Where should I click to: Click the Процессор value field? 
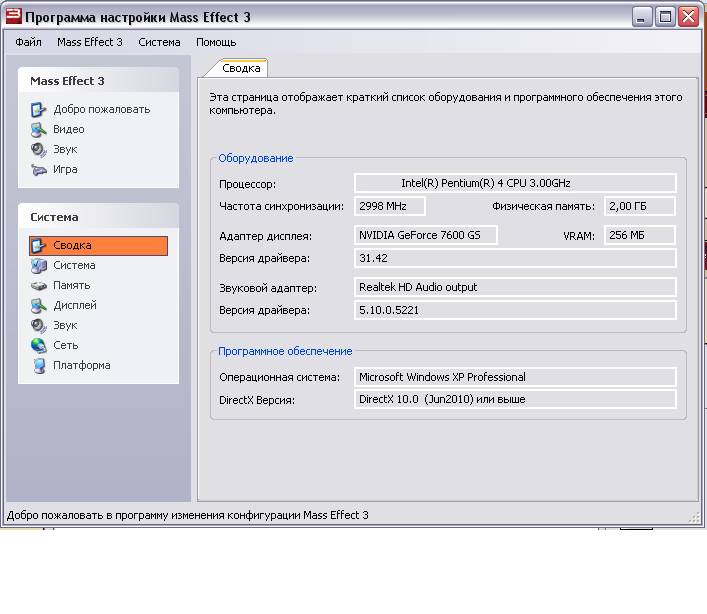(x=515, y=183)
